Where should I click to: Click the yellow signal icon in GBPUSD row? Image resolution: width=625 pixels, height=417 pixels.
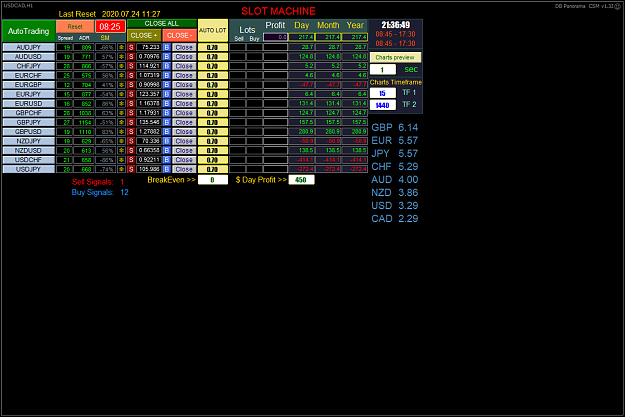122,132
